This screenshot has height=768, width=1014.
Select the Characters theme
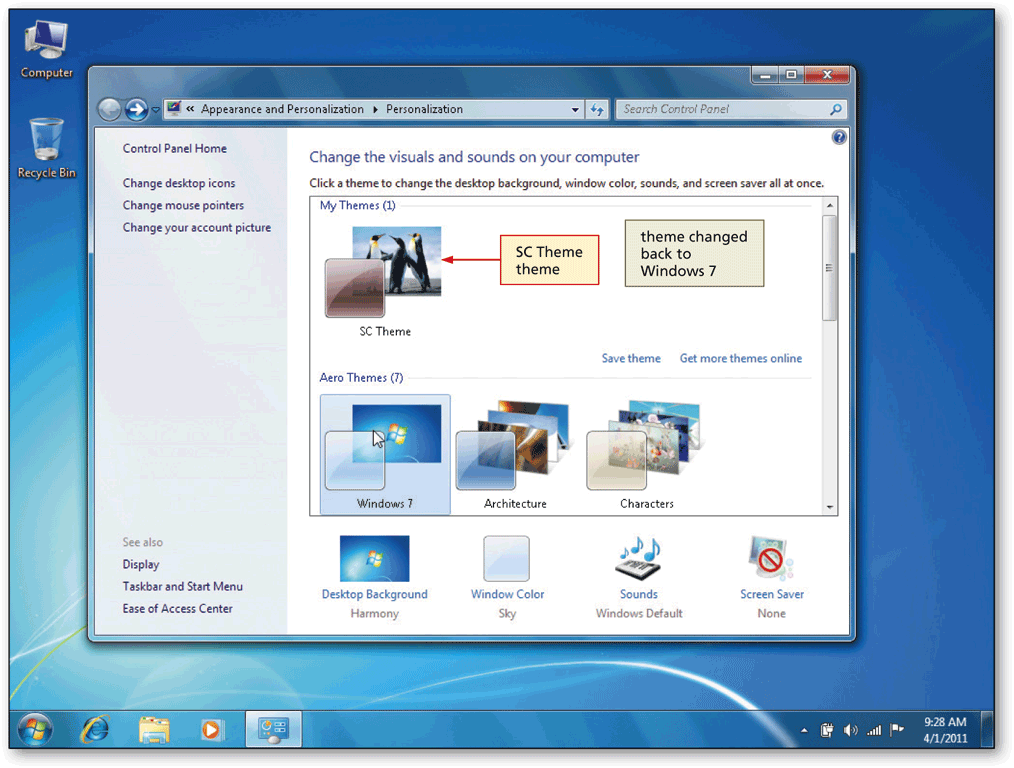point(646,454)
